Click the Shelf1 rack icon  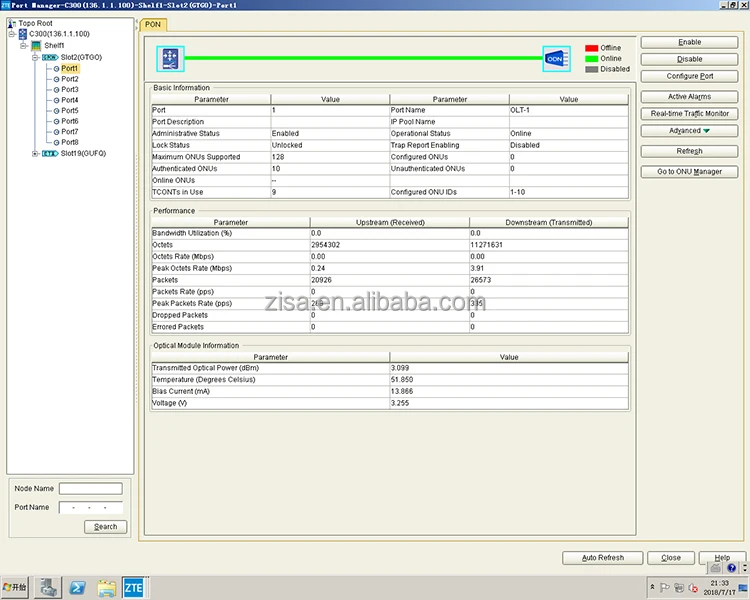[36, 45]
